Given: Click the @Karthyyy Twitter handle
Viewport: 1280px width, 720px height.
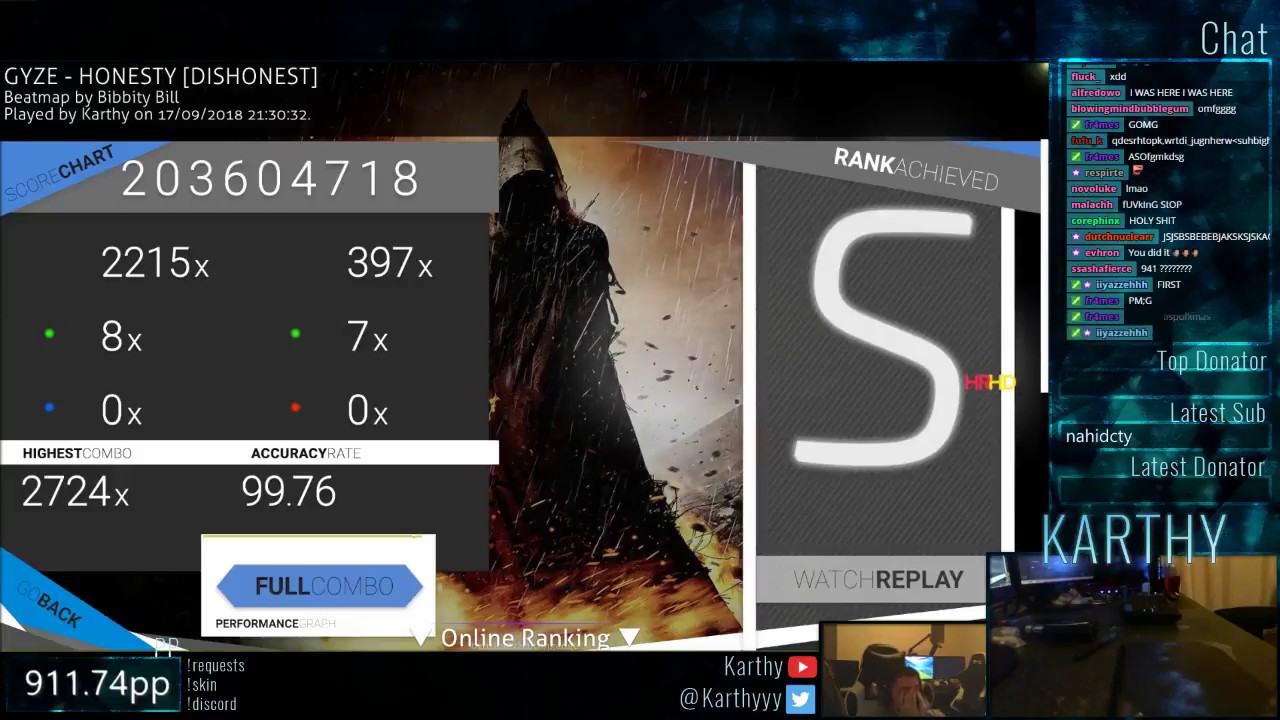Looking at the screenshot, I should 730,699.
